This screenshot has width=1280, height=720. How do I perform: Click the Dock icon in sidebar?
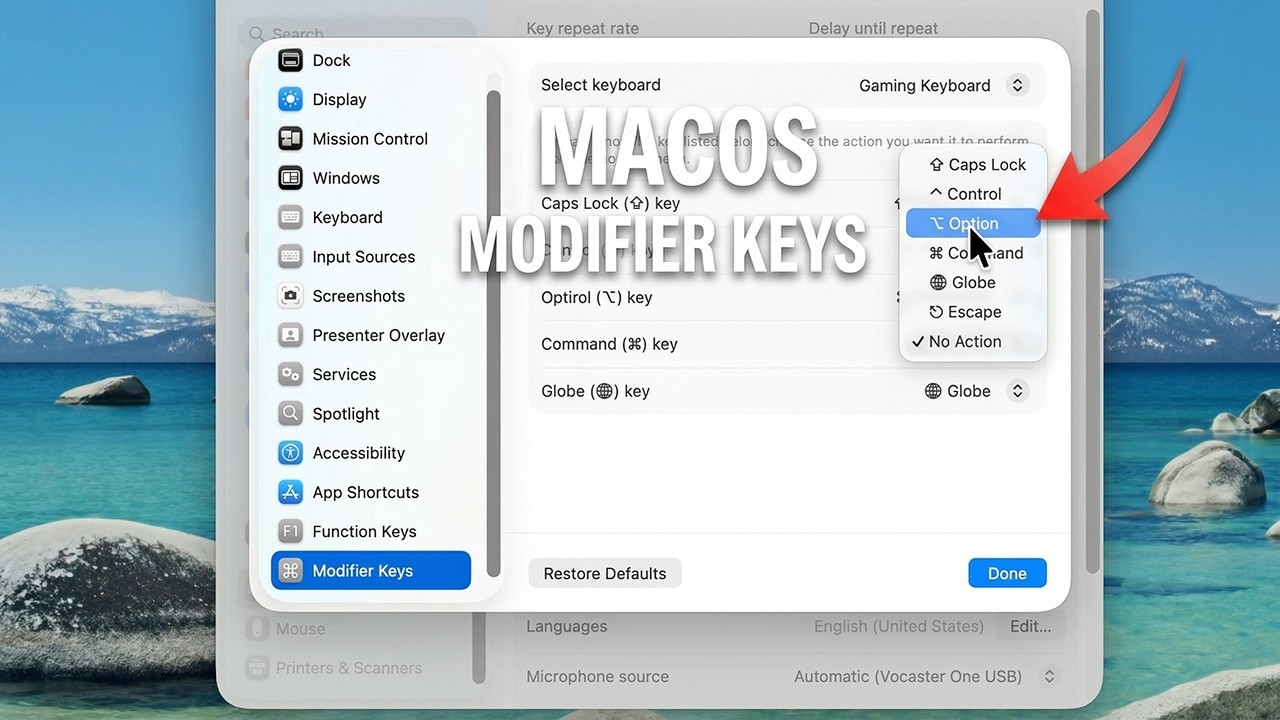(290, 60)
